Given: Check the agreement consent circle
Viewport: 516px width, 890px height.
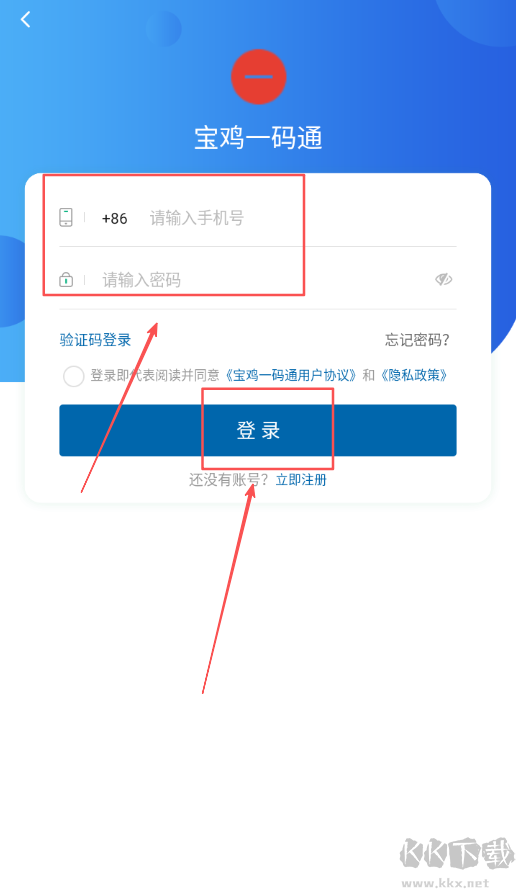Looking at the screenshot, I should pos(74,376).
